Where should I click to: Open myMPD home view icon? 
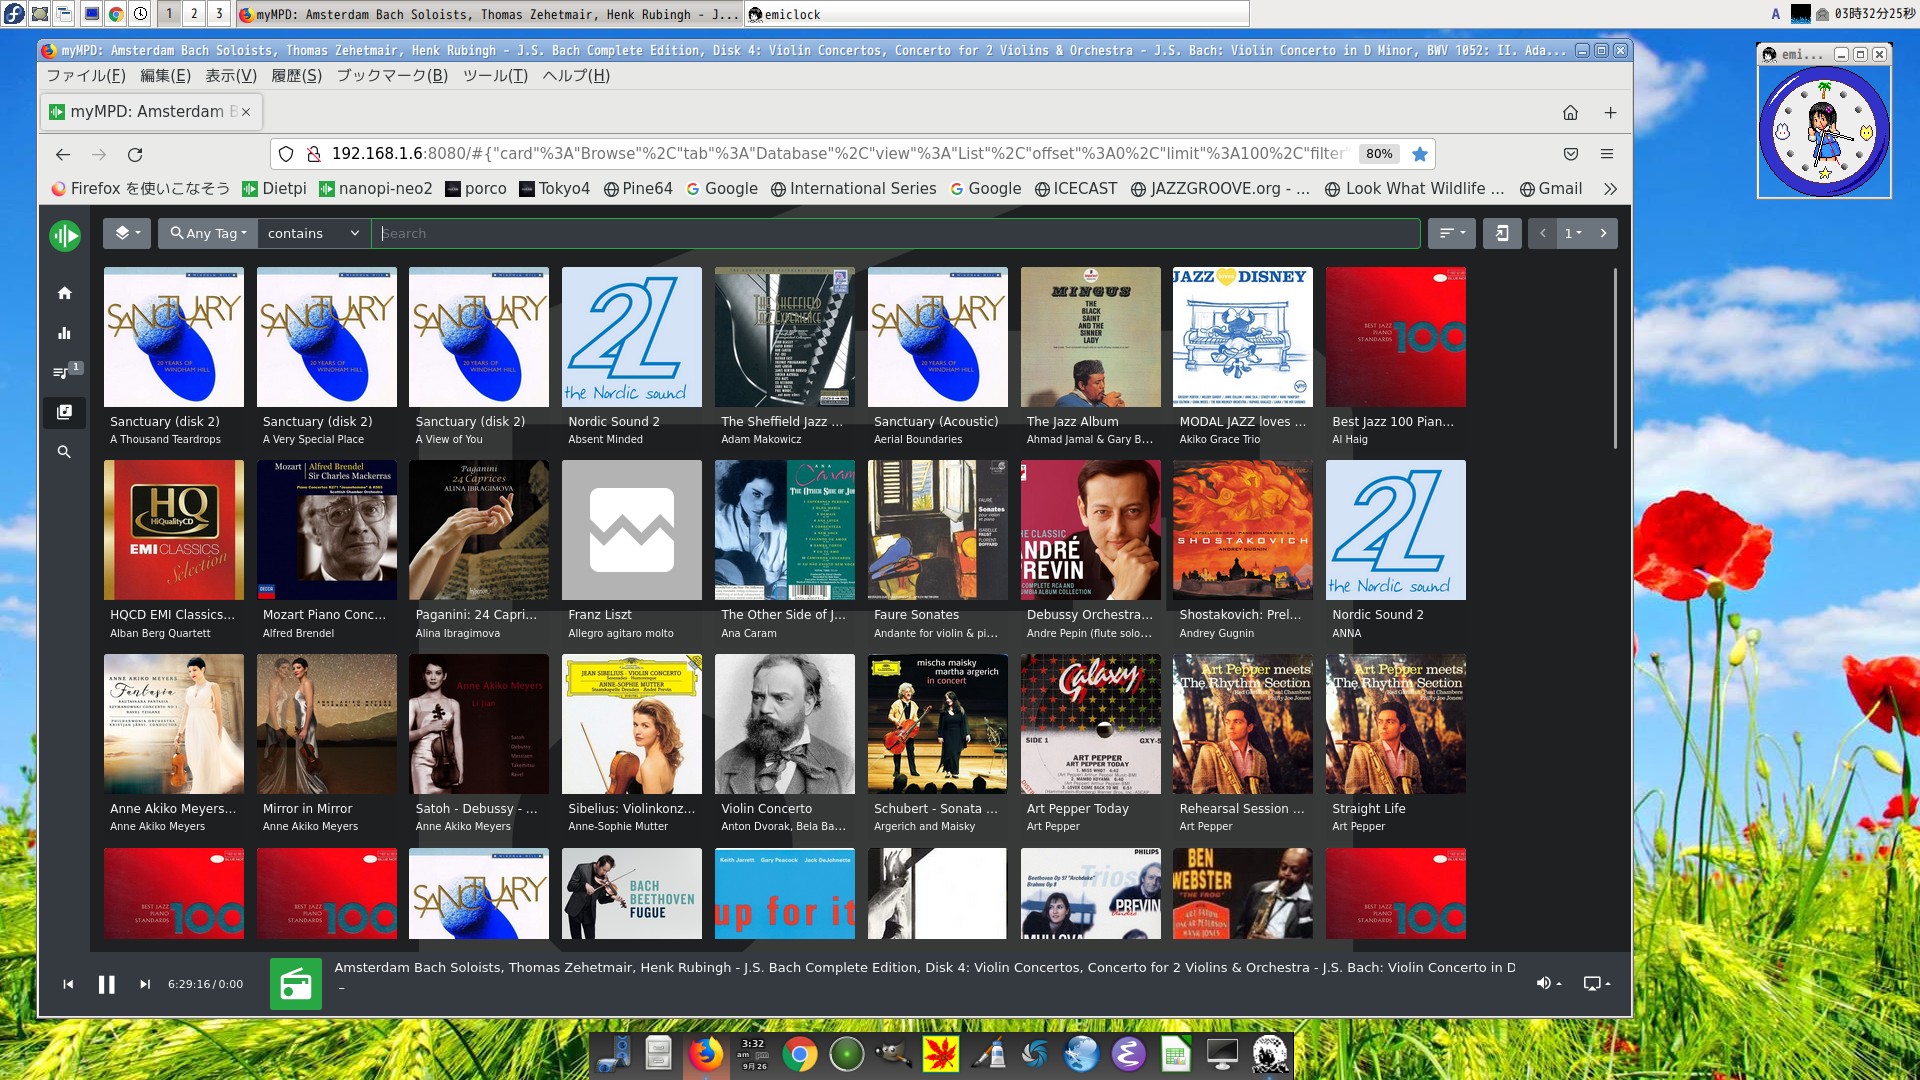coord(64,293)
